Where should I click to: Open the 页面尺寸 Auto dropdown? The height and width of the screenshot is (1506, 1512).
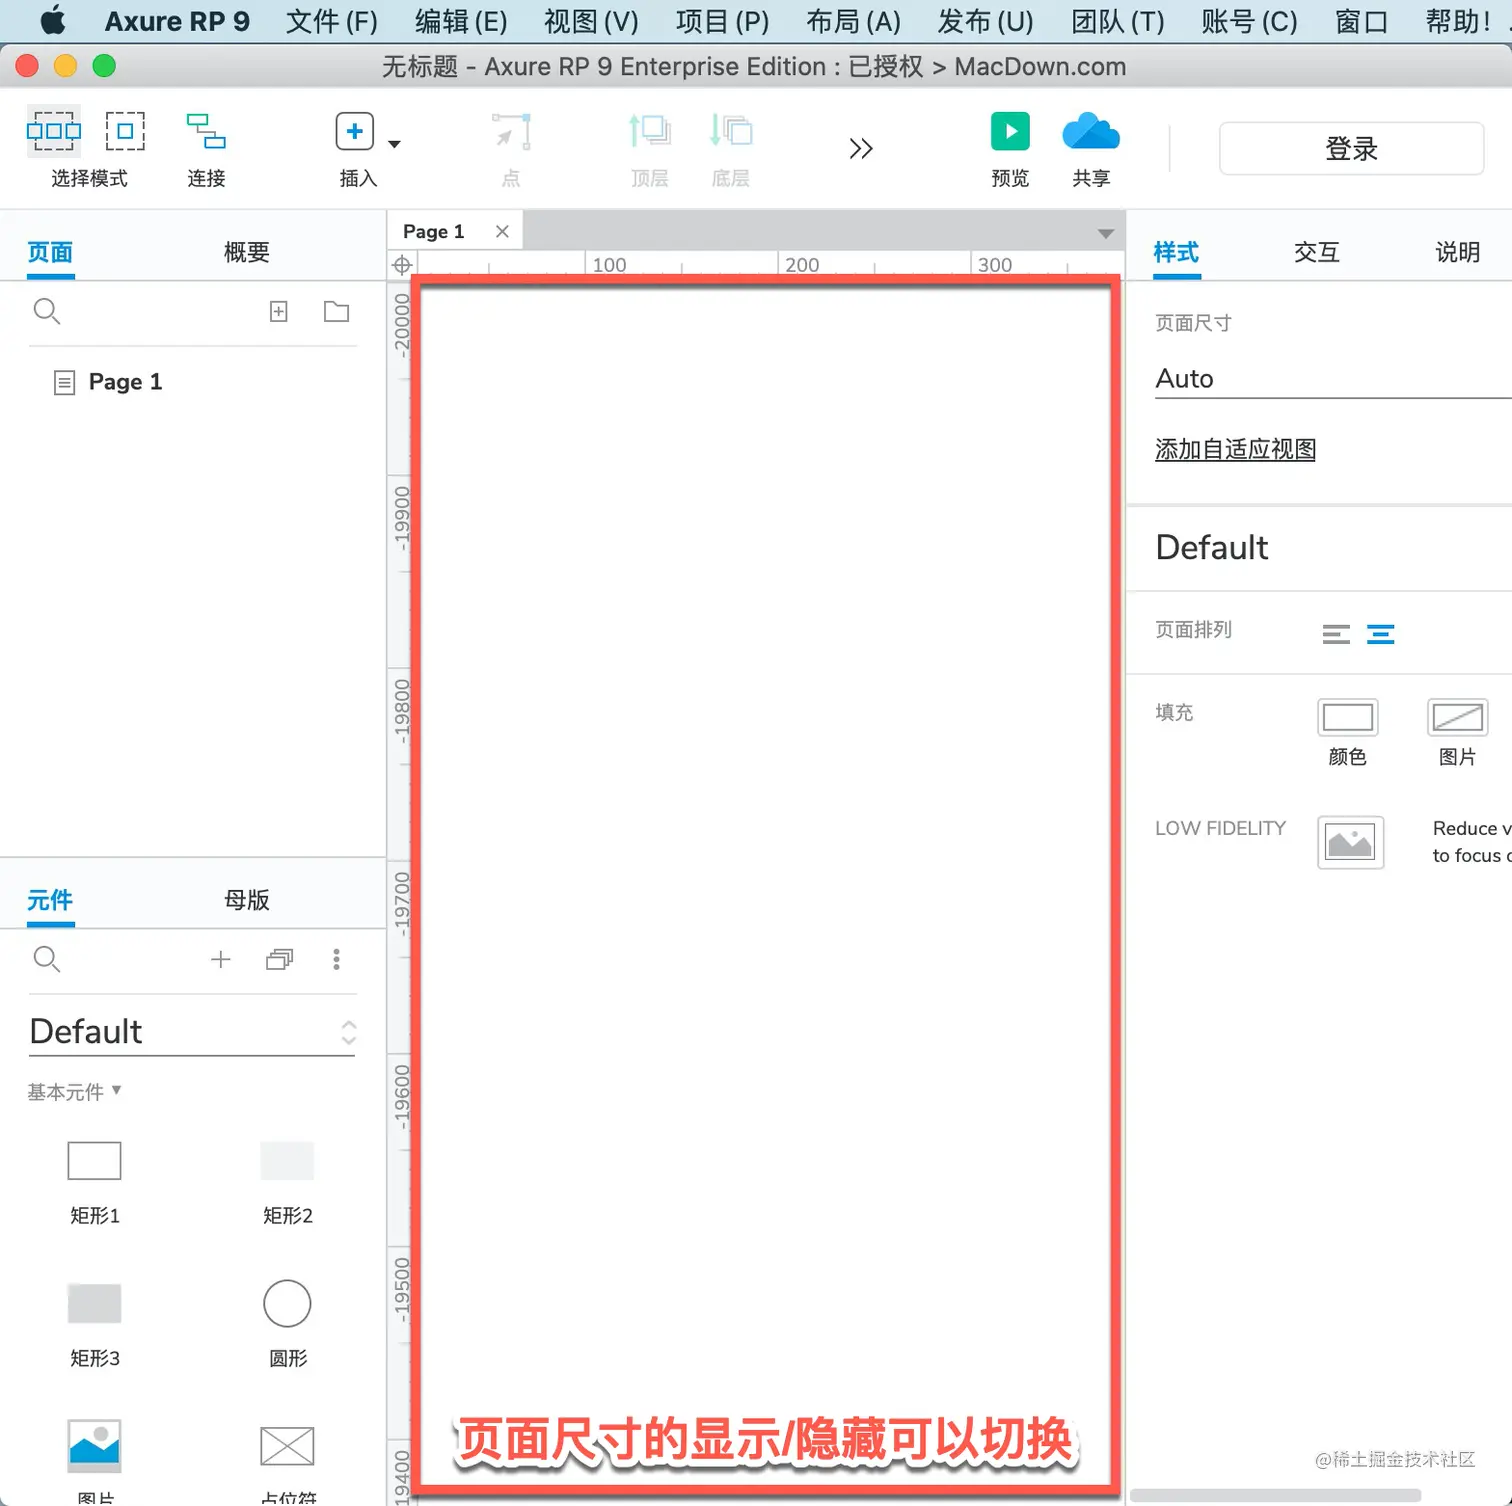click(x=1333, y=379)
